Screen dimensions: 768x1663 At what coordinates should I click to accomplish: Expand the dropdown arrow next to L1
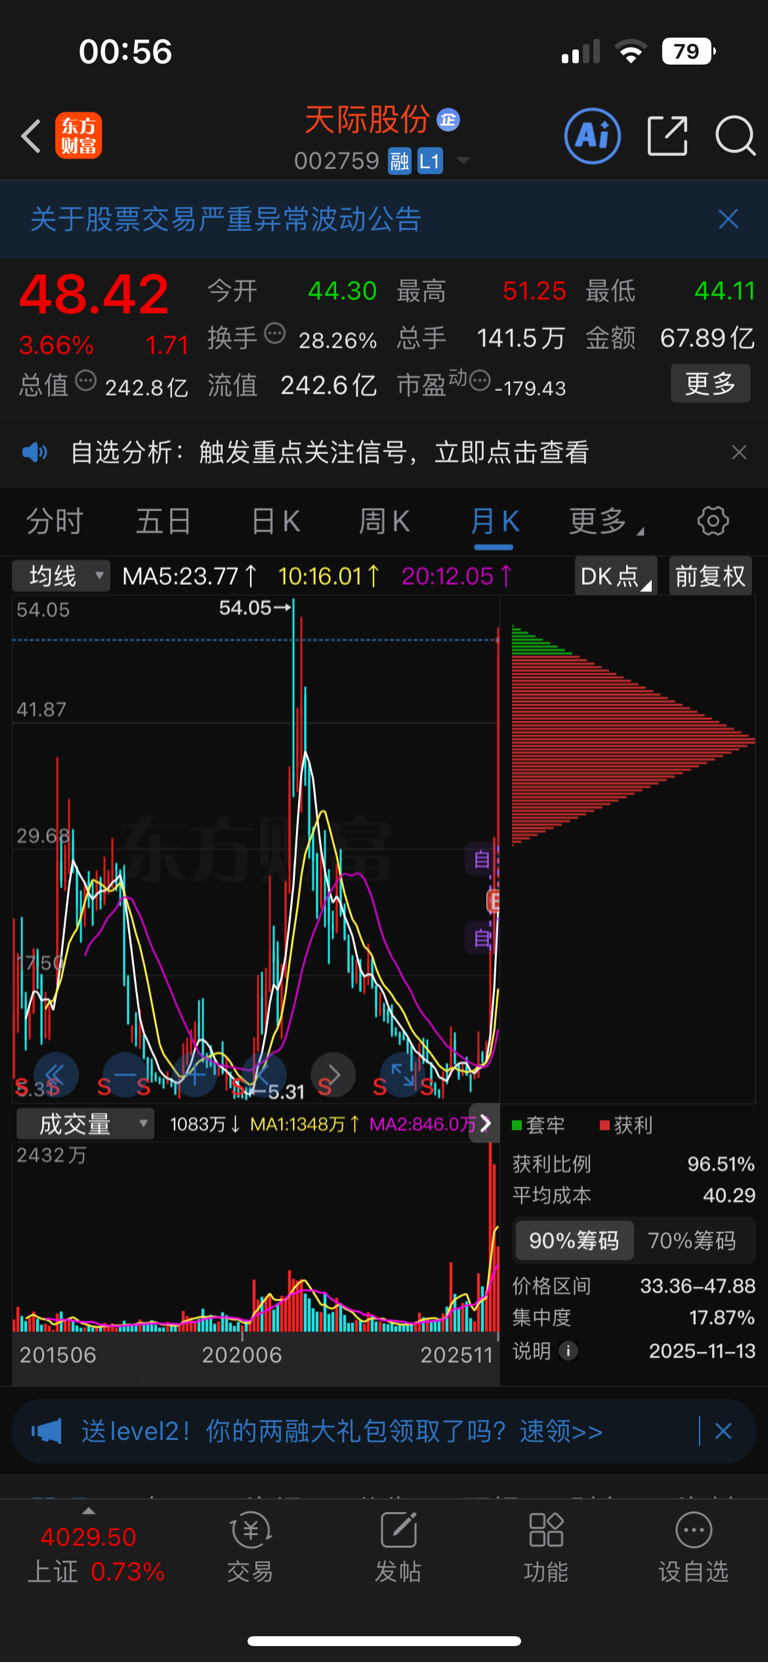pos(463,161)
